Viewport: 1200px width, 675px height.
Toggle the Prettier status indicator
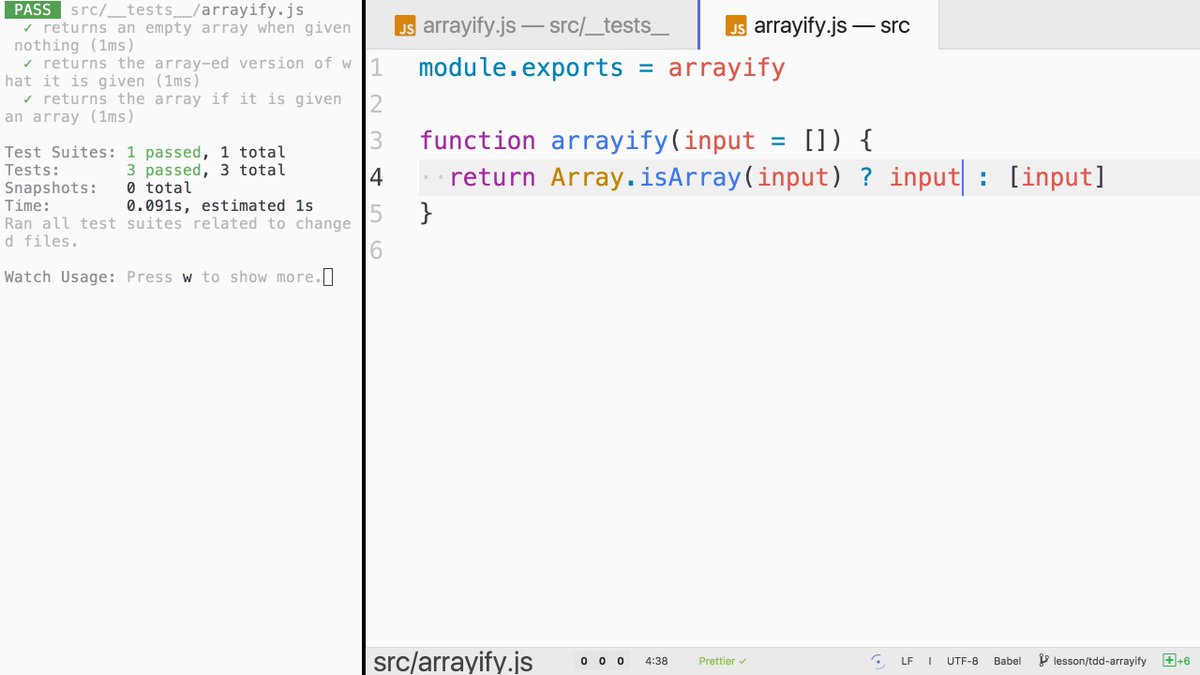(722, 661)
